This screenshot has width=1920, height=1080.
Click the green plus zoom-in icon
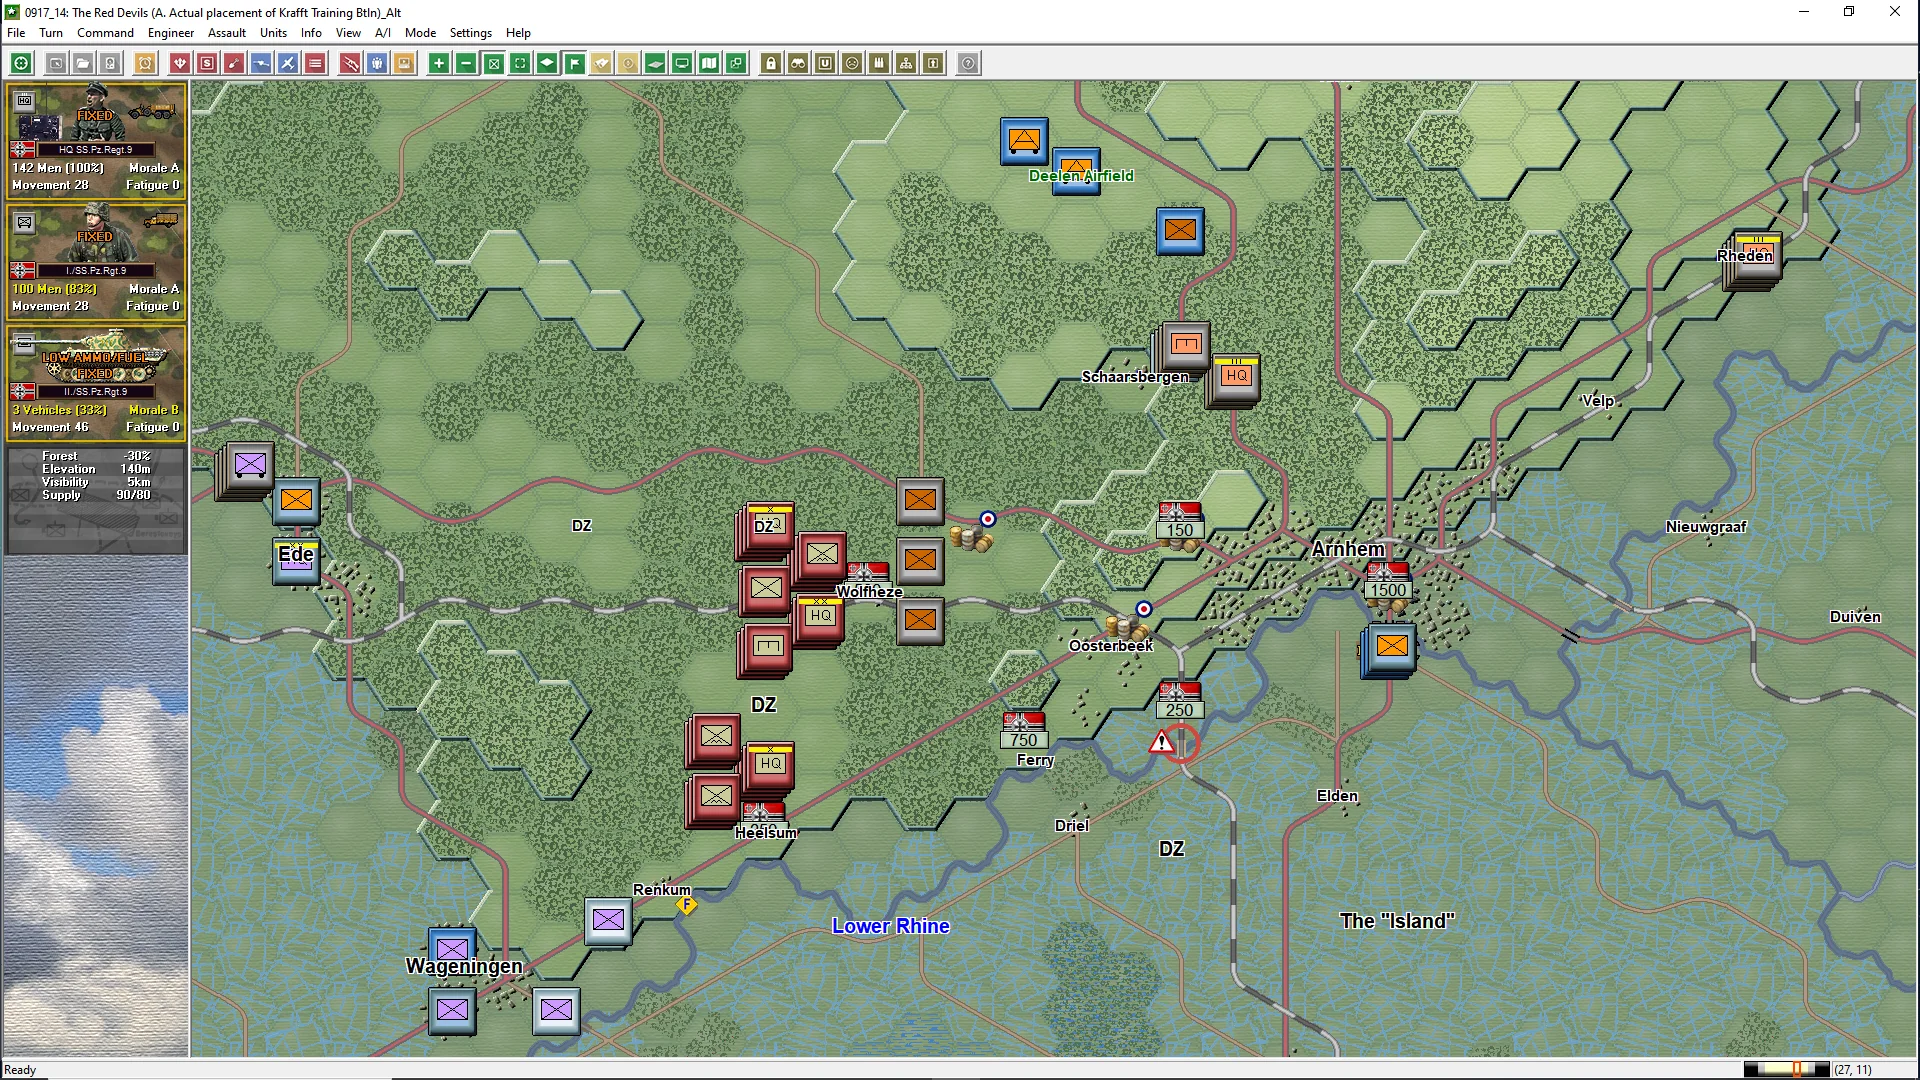[439, 64]
